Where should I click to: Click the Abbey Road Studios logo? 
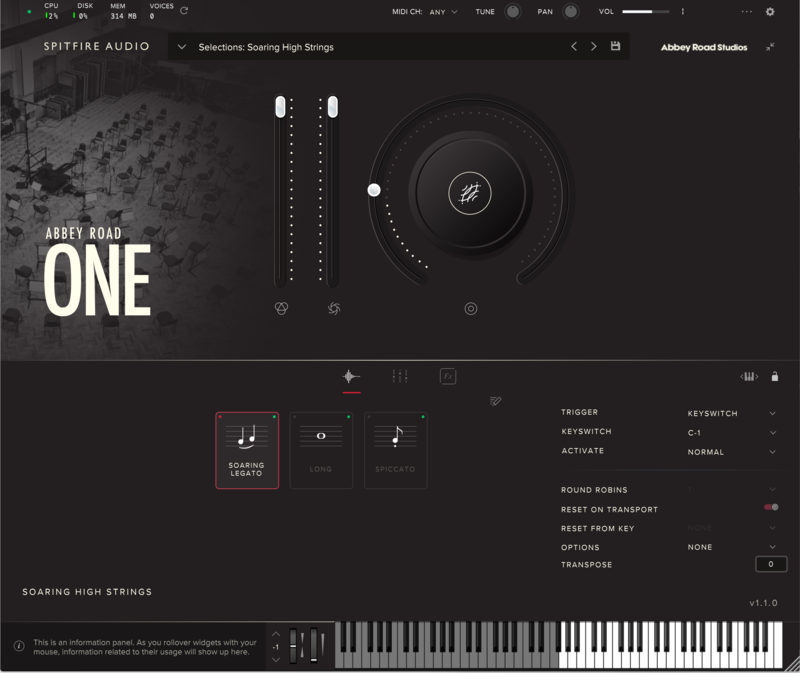[x=704, y=47]
